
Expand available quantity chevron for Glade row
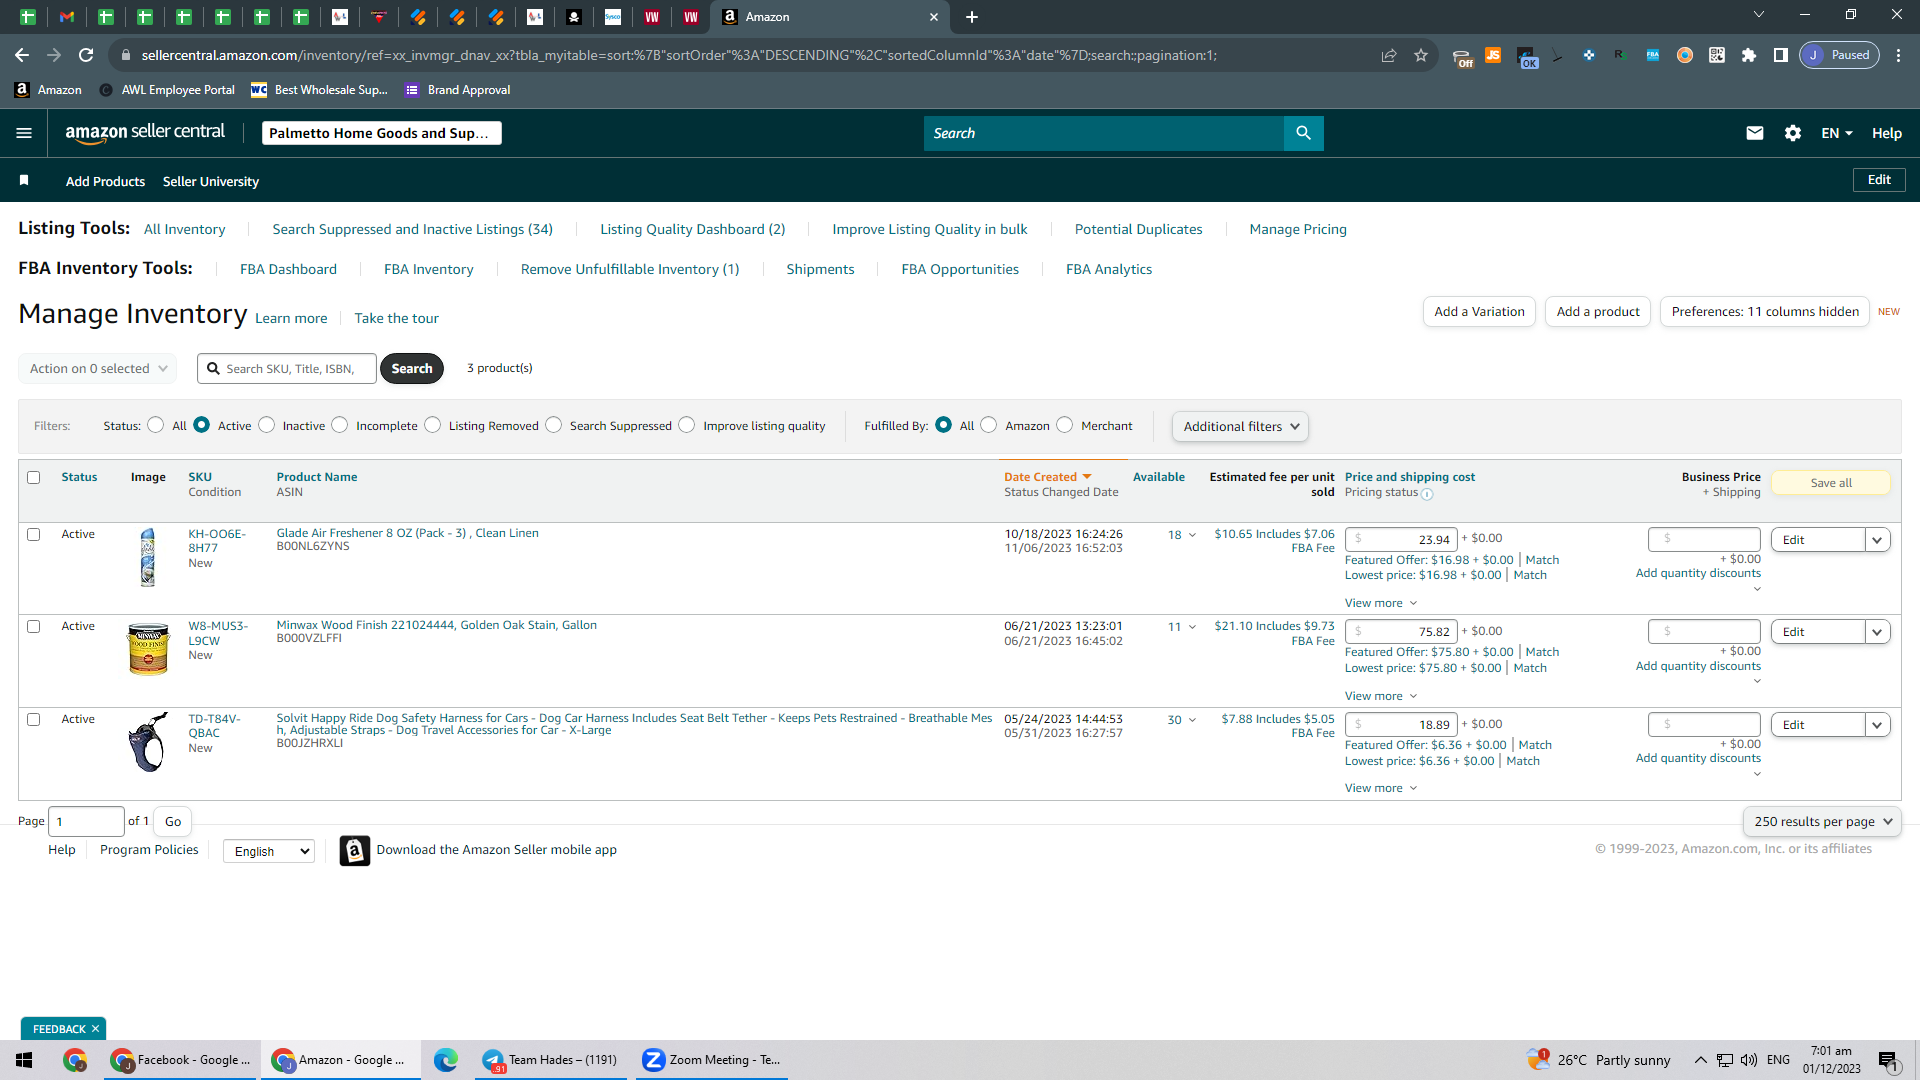(1192, 535)
